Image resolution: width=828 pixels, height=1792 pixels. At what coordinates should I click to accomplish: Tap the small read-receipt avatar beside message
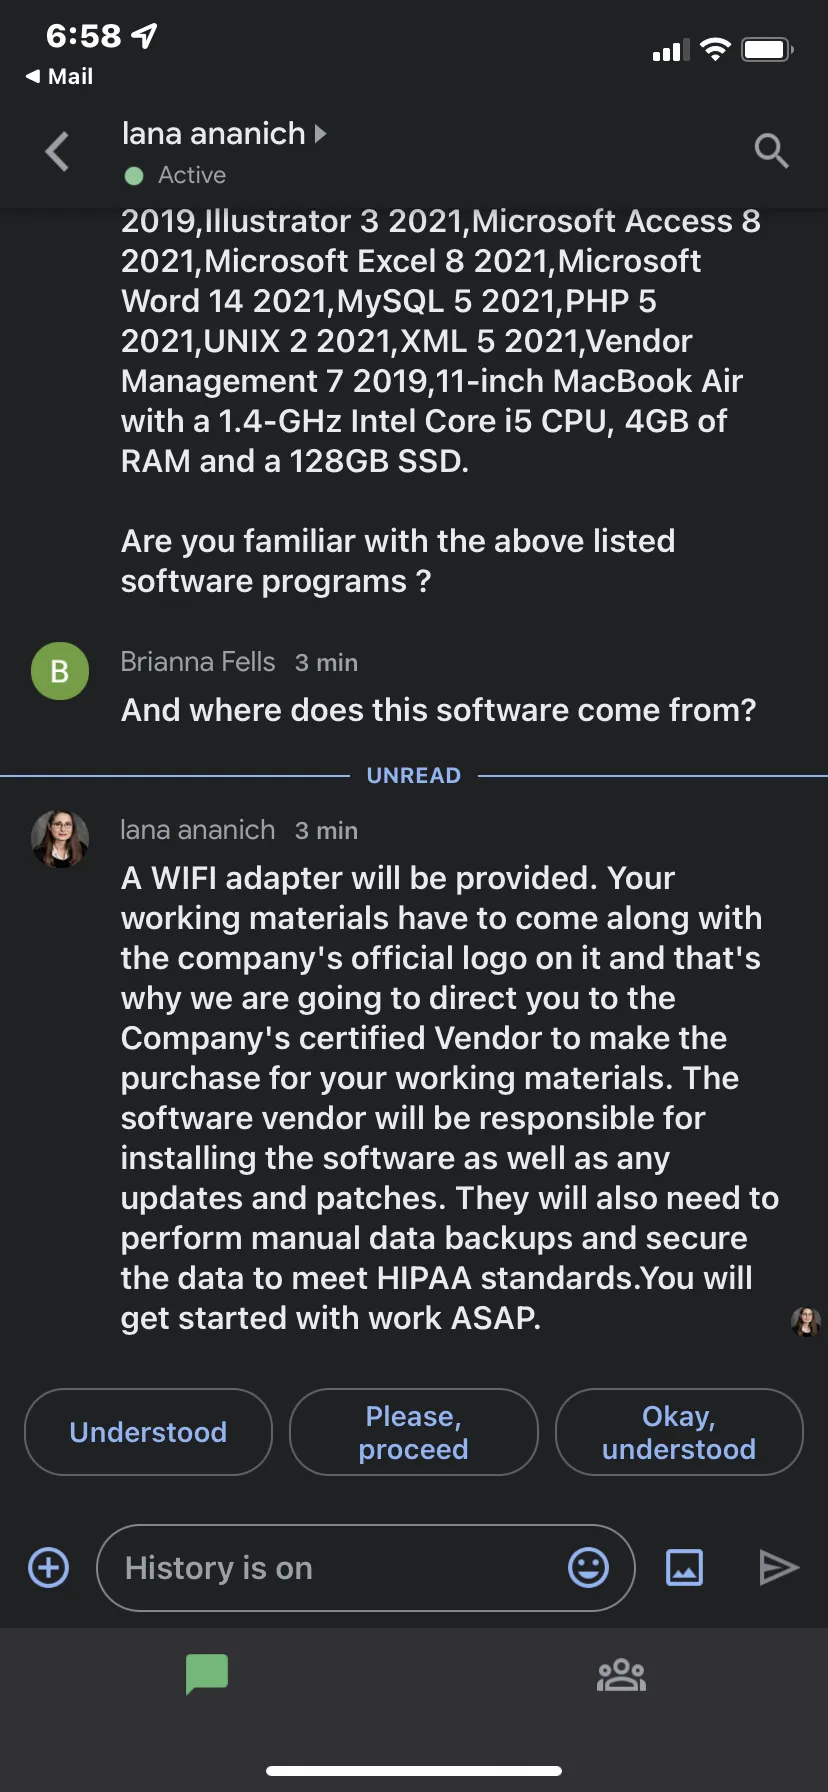point(806,1322)
